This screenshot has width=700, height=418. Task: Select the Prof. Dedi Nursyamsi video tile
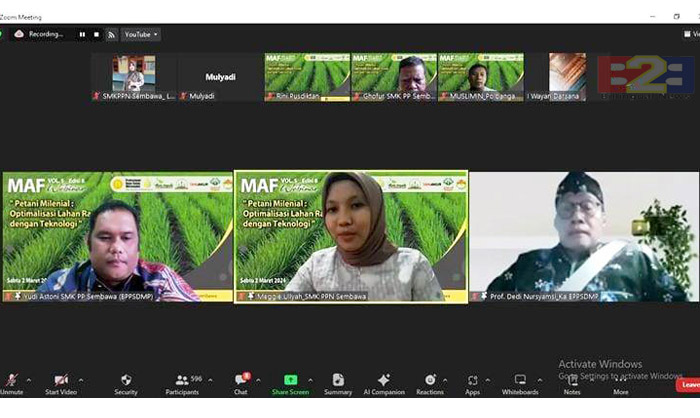click(584, 237)
